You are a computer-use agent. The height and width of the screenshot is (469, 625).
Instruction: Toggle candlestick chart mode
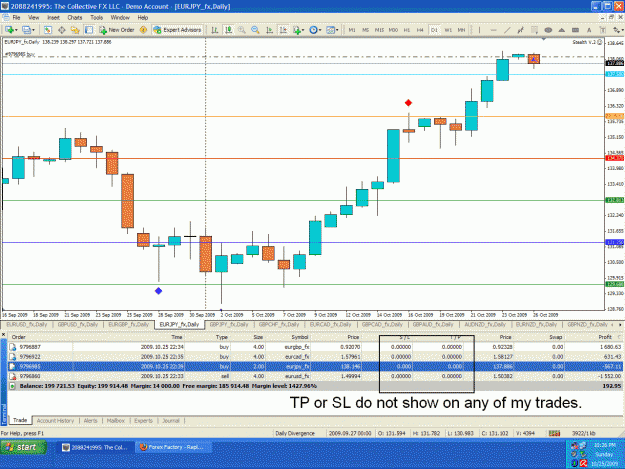coord(228,30)
